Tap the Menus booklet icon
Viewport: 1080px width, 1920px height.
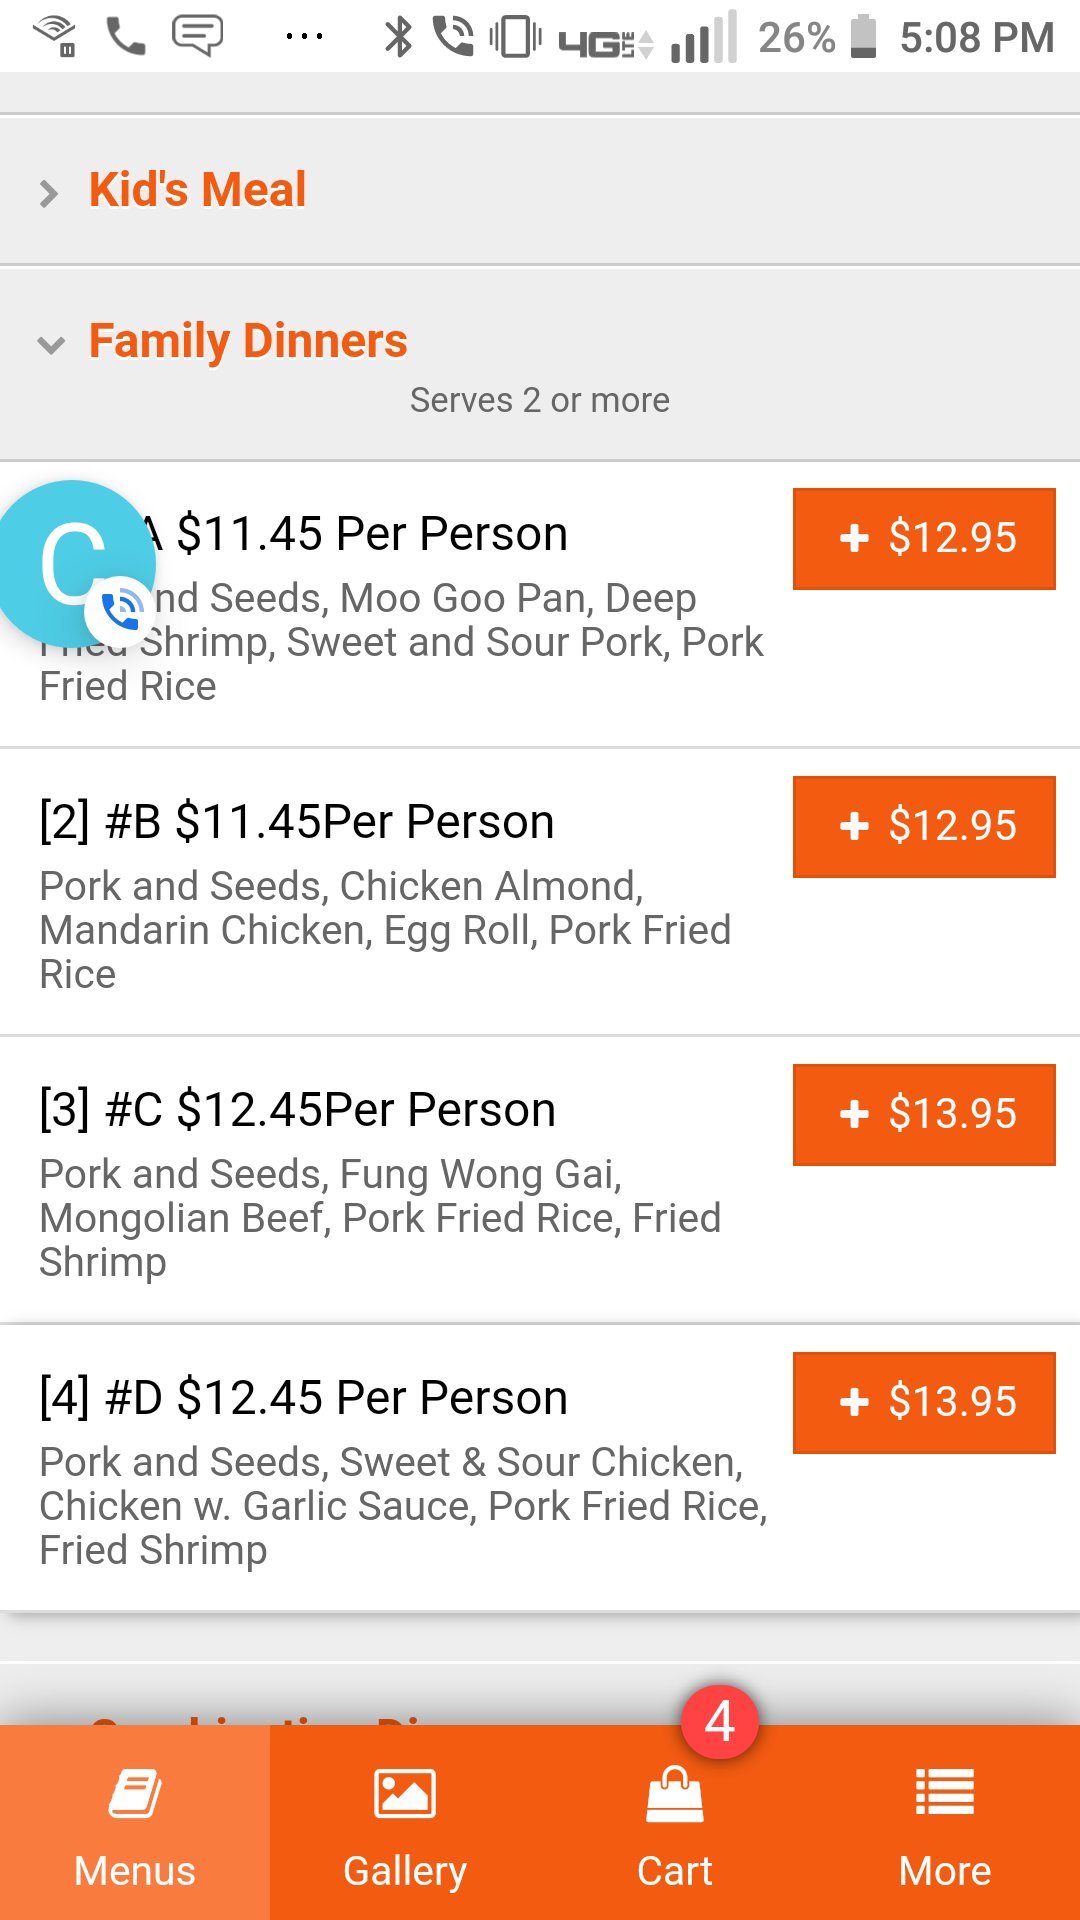point(135,1795)
